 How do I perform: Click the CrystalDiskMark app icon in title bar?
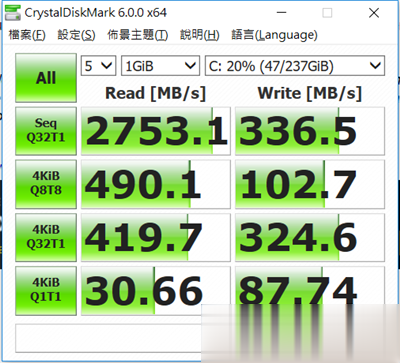tap(12, 12)
